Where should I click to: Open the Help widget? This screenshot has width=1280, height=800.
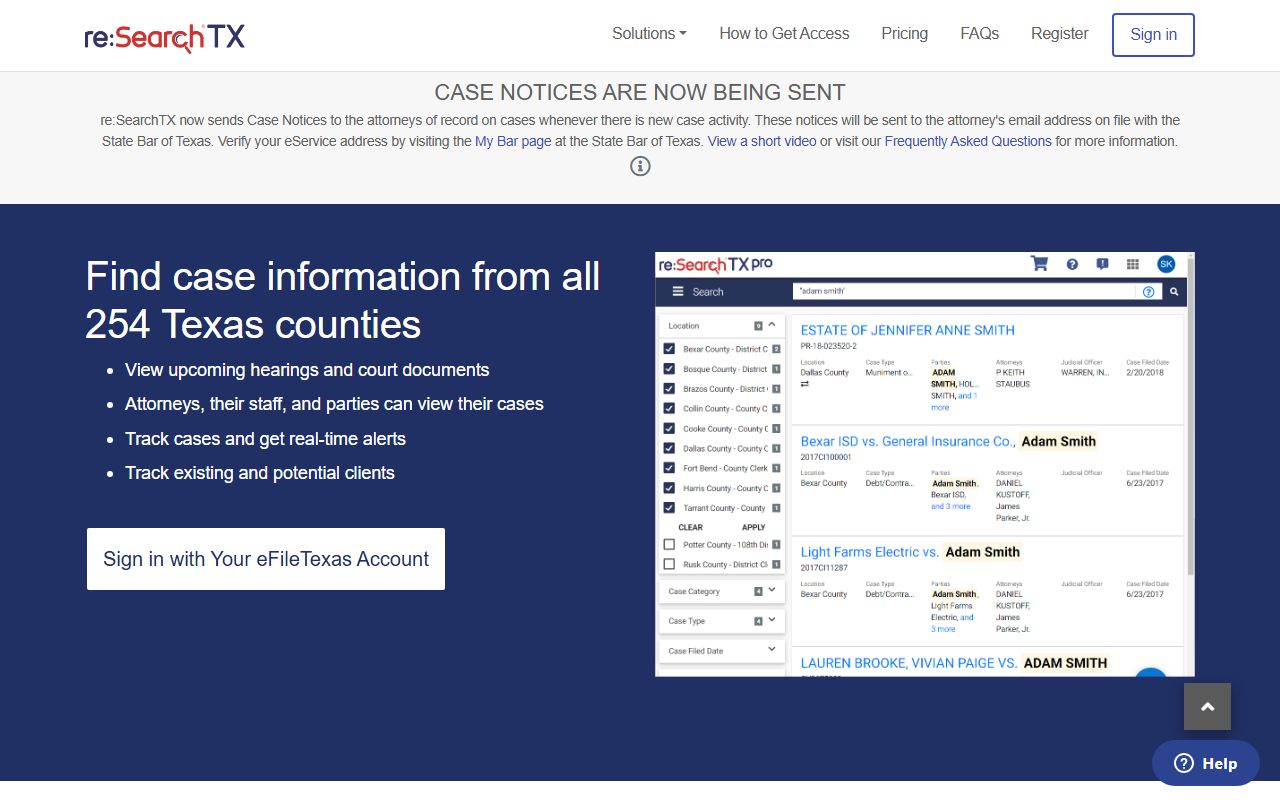(x=1206, y=763)
